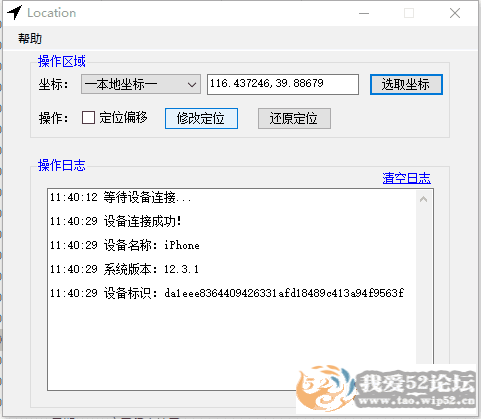The height and width of the screenshot is (419, 481).
Task: Click the 定位偏移 checkbox label text
Action: coord(123,118)
